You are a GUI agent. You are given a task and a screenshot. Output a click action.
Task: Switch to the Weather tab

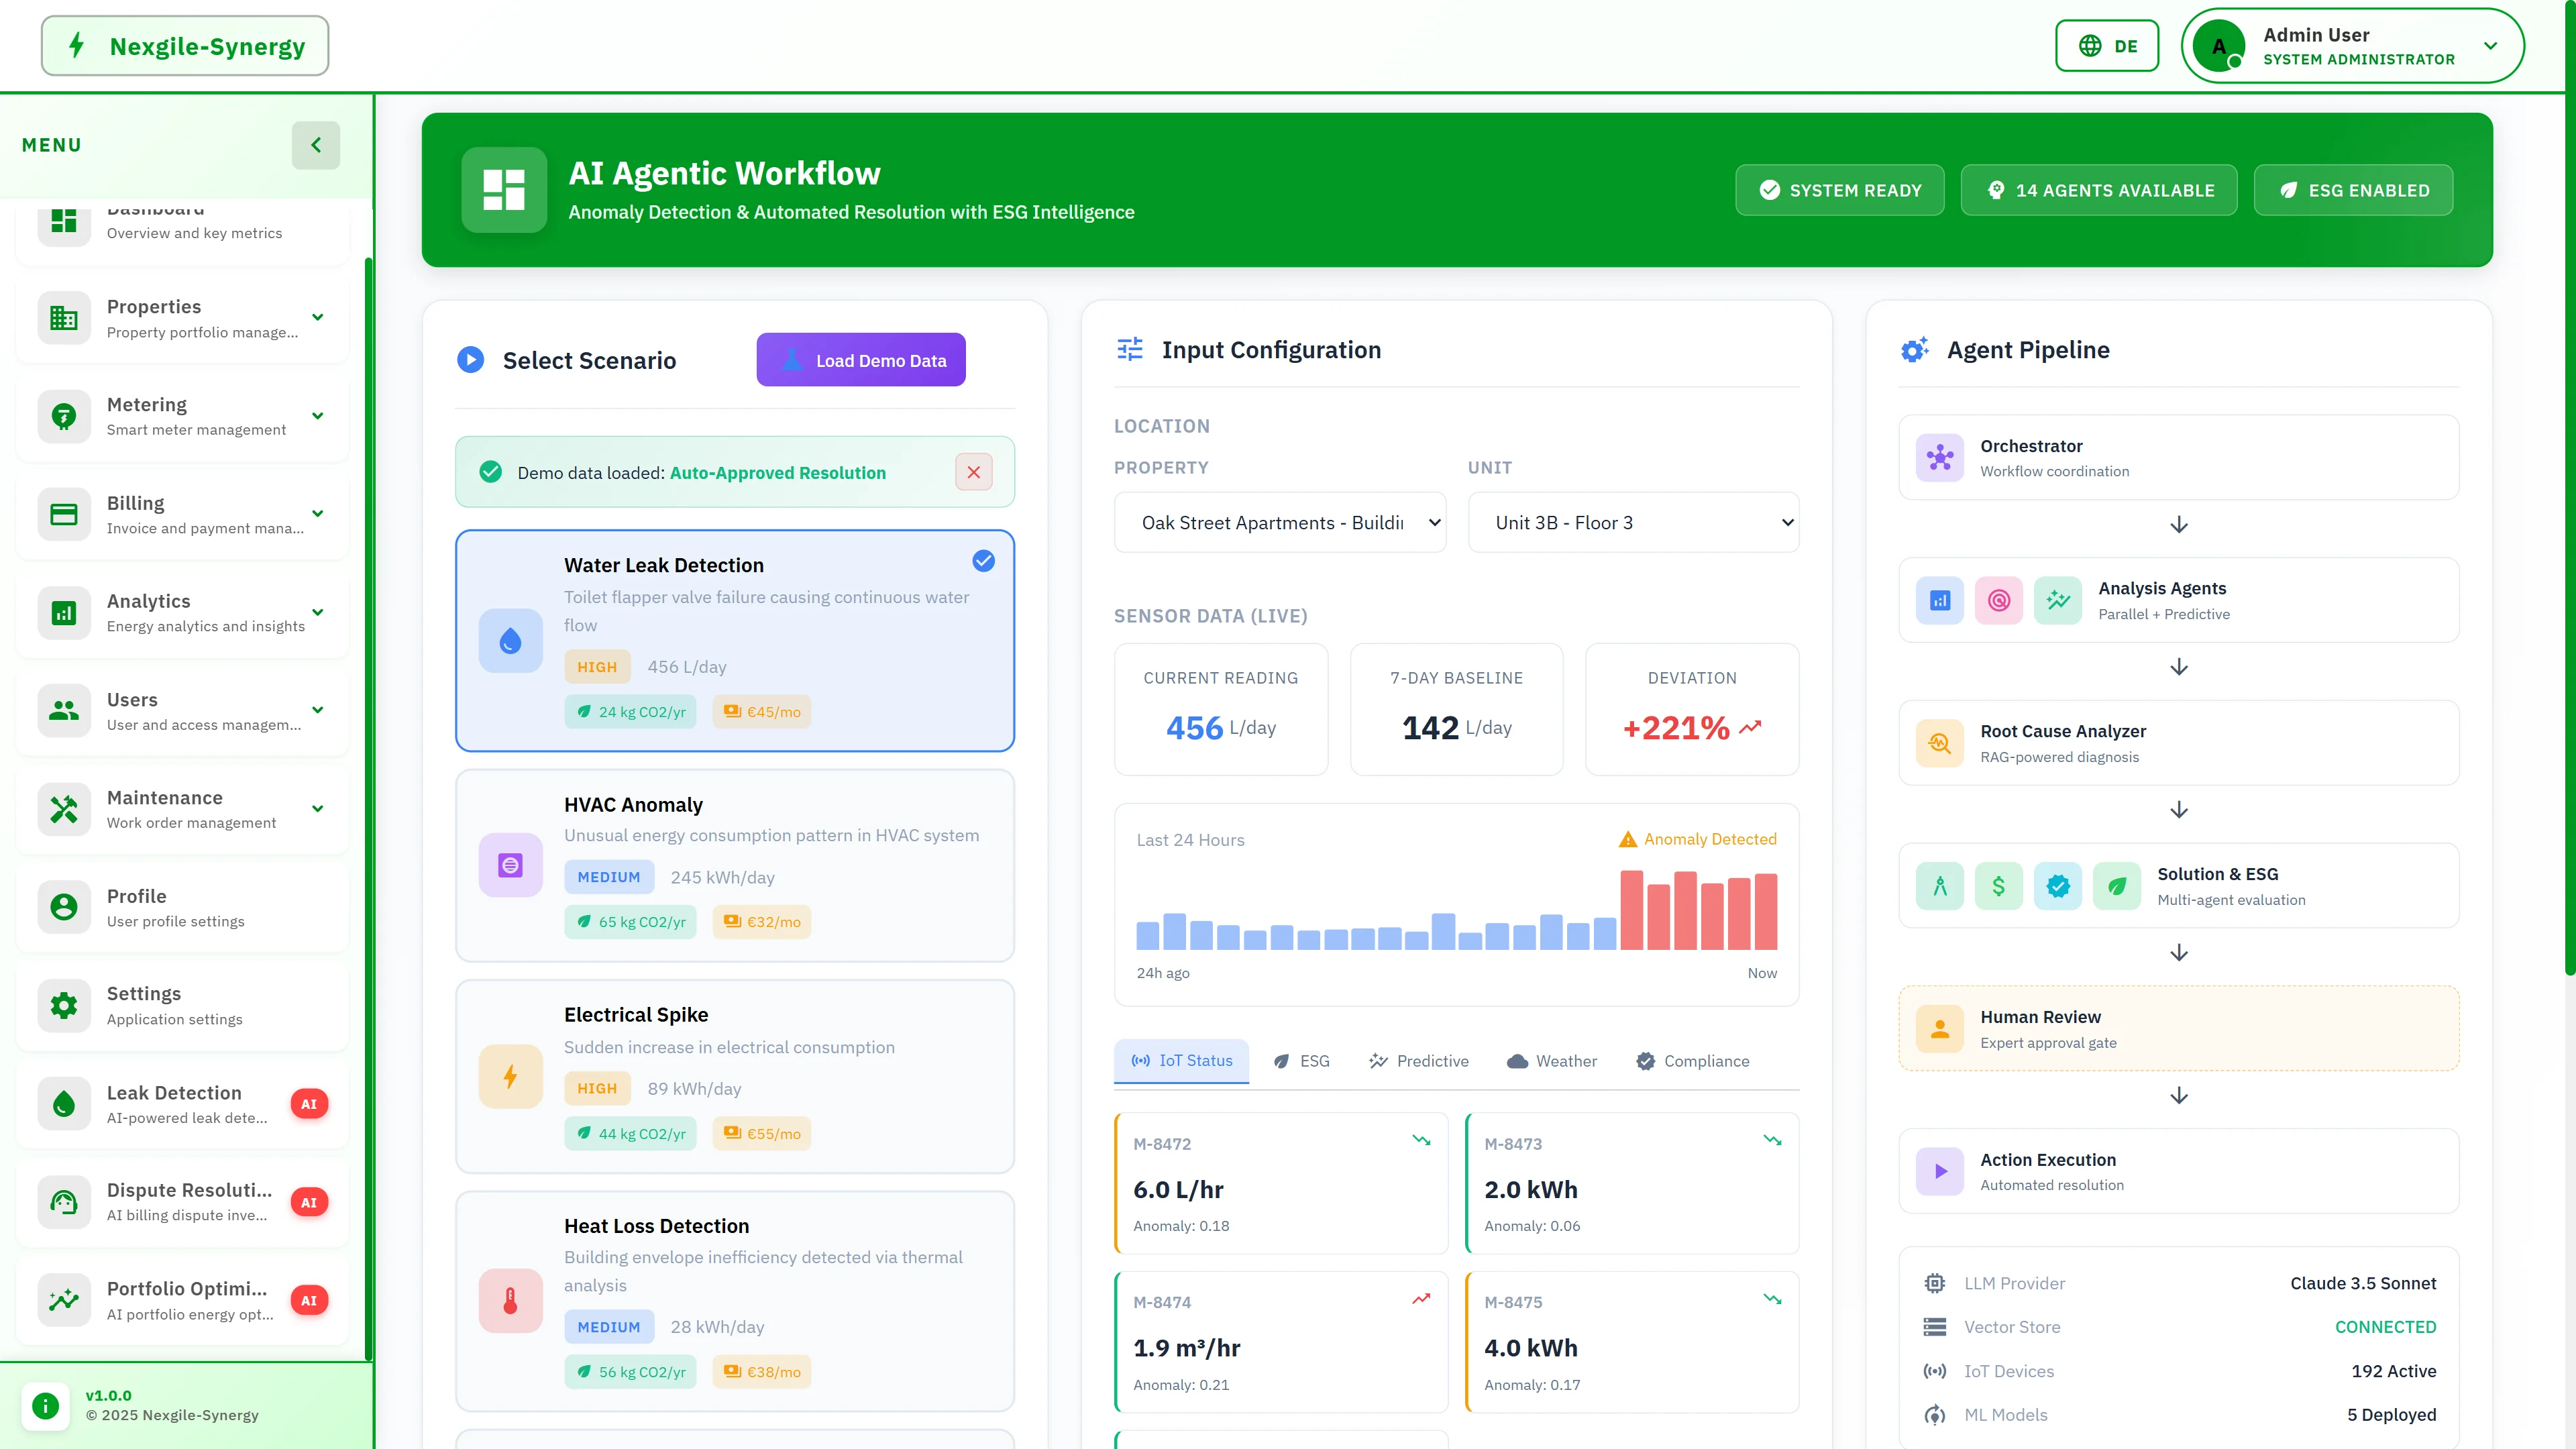[x=1551, y=1061]
